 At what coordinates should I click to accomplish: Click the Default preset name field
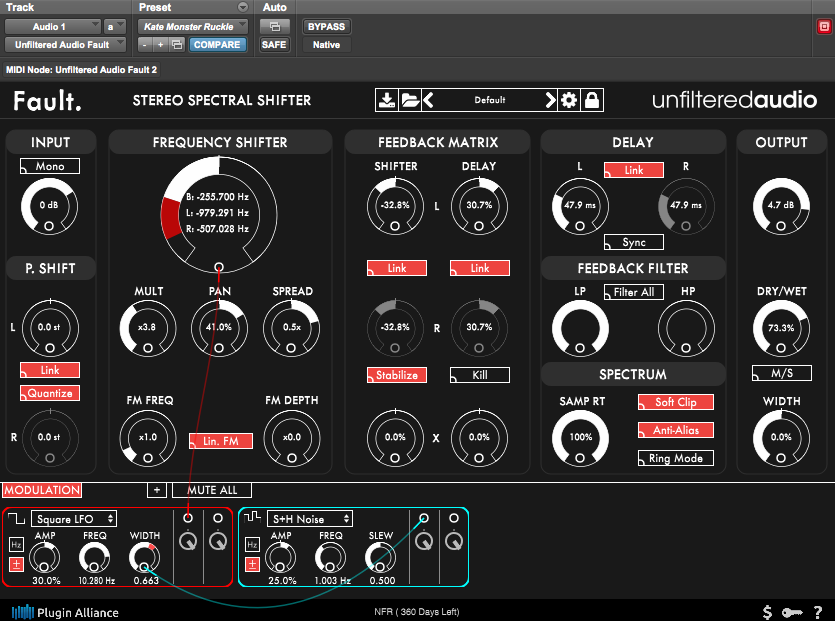(x=489, y=100)
